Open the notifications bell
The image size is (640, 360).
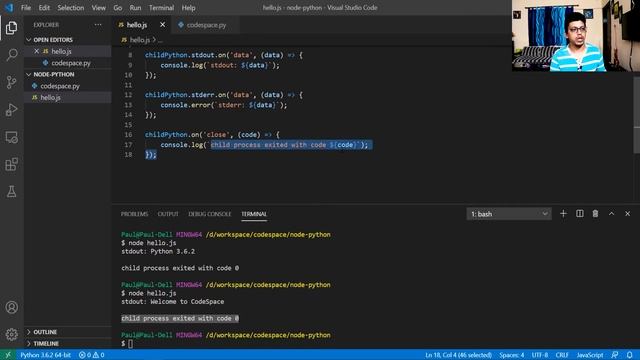click(x=630, y=355)
